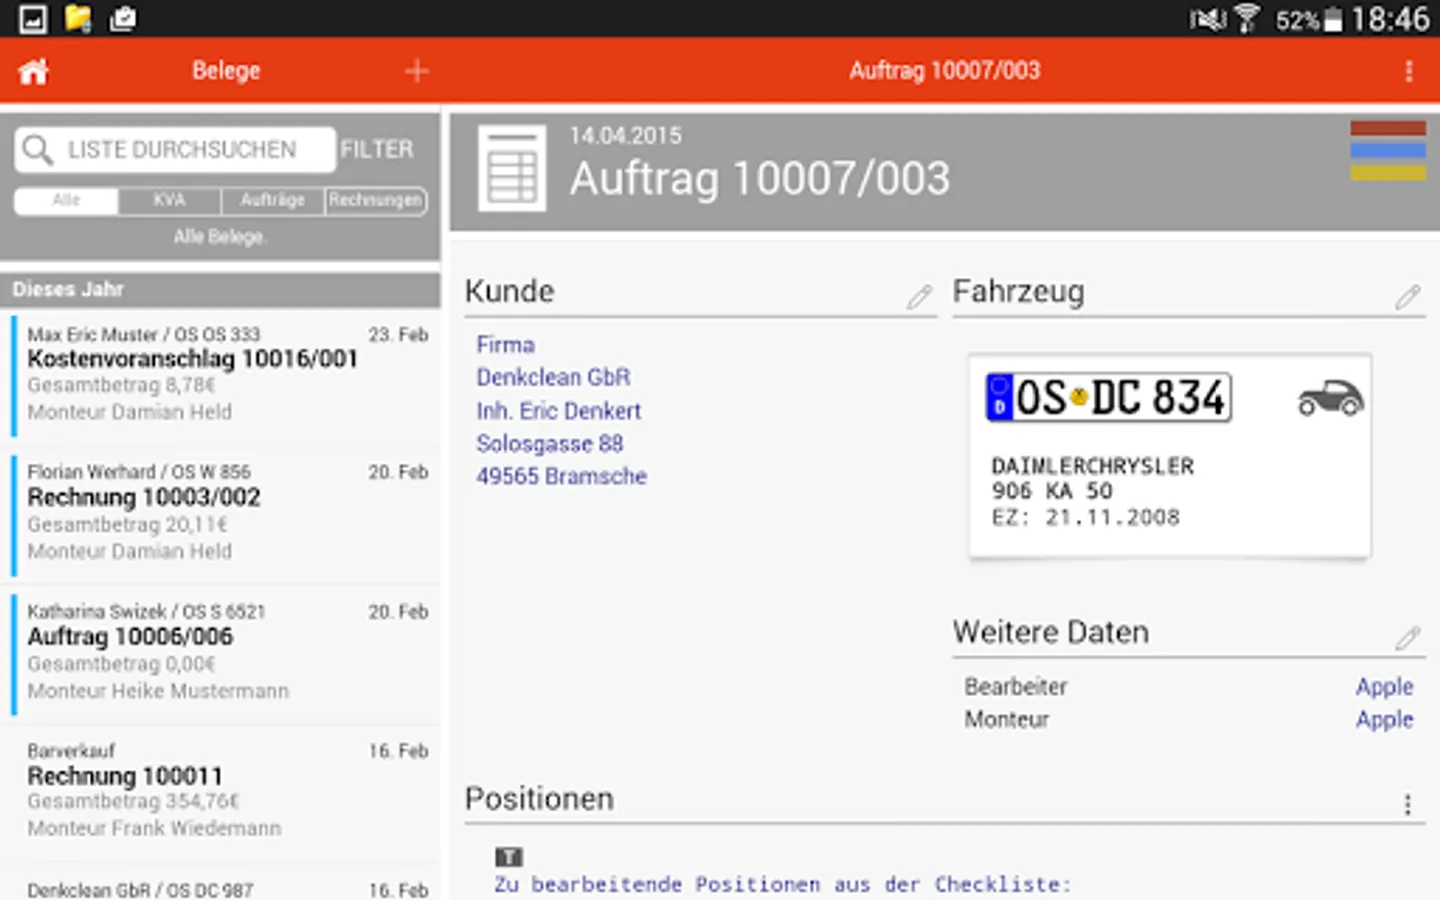This screenshot has width=1440, height=900.
Task: Tap the text position T icon
Action: click(x=509, y=857)
